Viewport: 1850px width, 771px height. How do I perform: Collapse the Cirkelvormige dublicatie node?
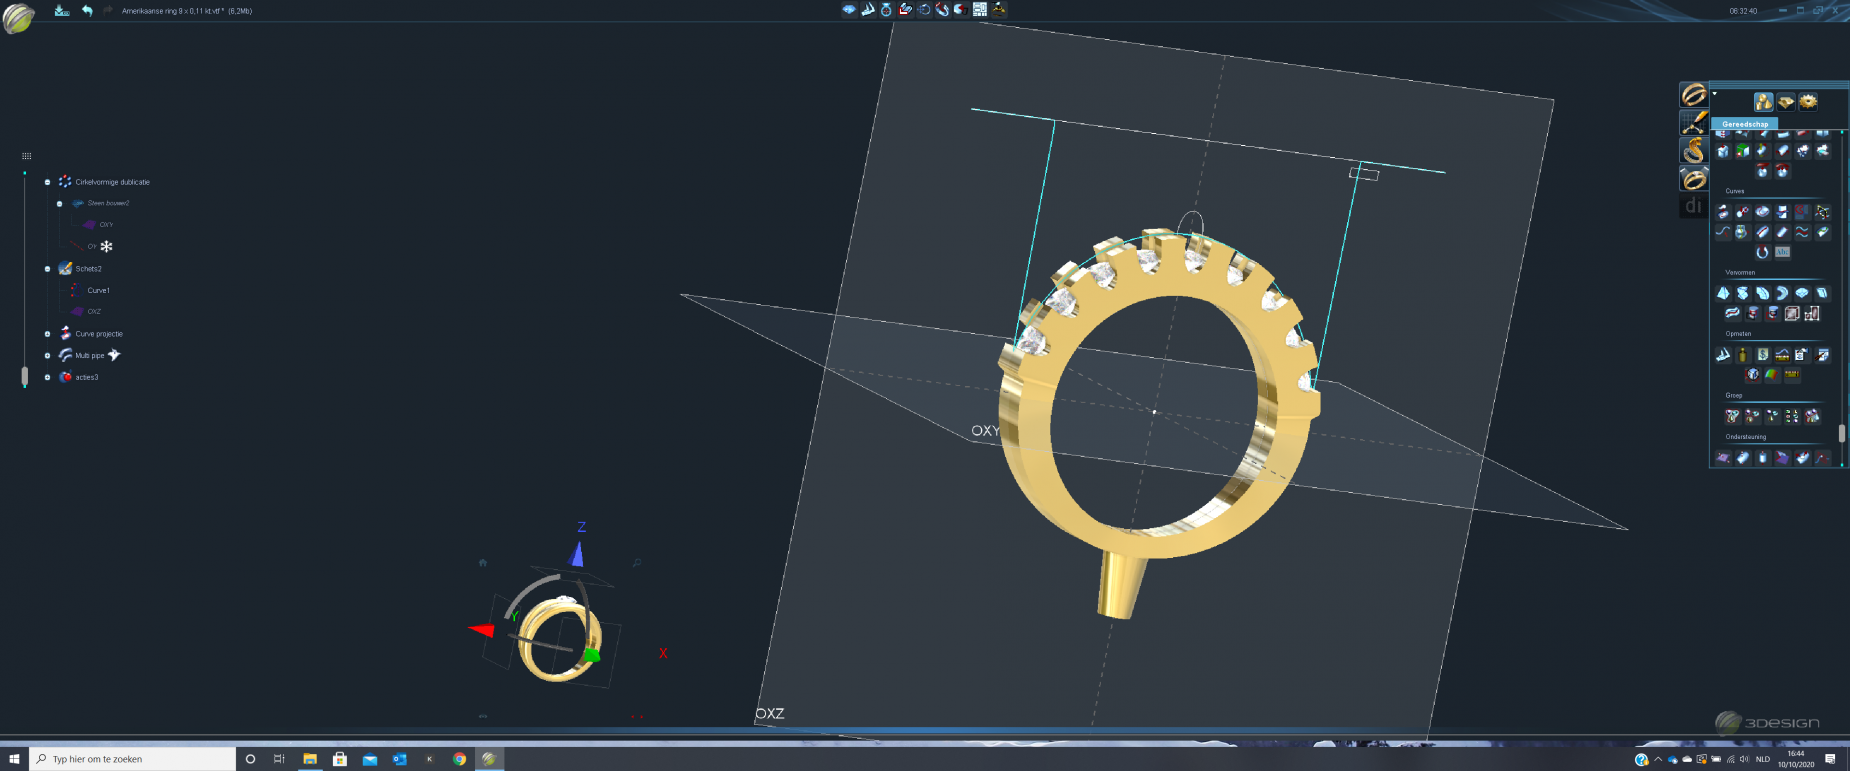pyautogui.click(x=47, y=182)
